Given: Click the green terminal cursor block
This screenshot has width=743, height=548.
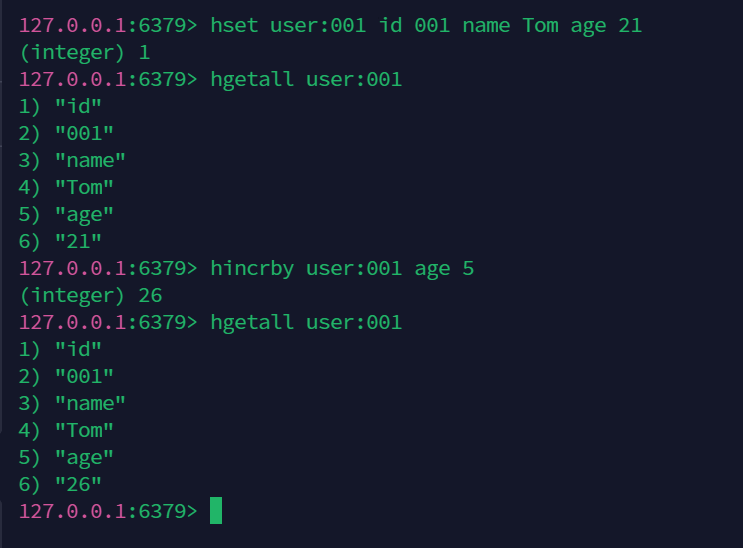Looking at the screenshot, I should [x=215, y=511].
